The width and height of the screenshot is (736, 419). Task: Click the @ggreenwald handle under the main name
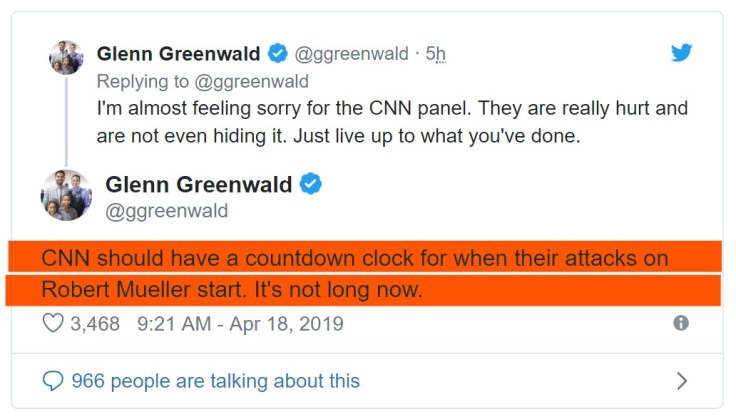tap(166, 211)
